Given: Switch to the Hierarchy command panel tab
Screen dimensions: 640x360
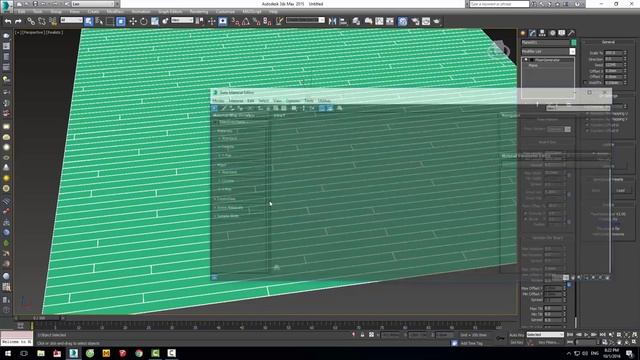Looking at the screenshot, I should [x=542, y=33].
